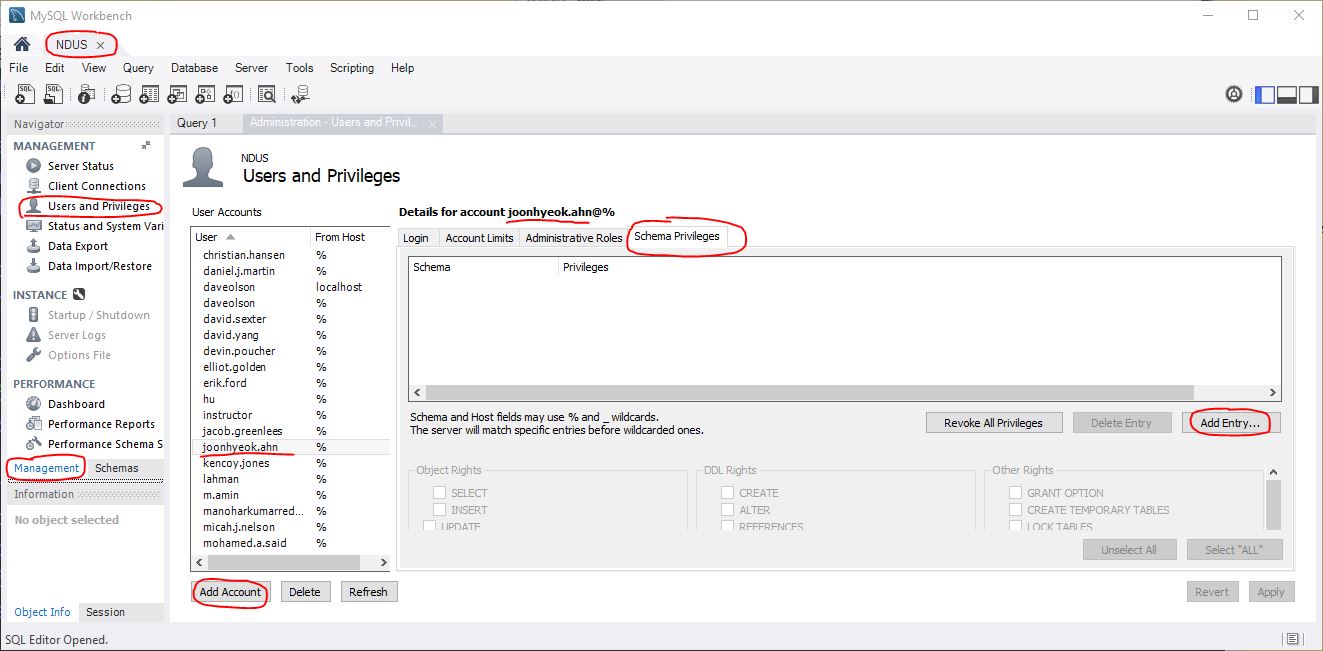
Task: Select user kencoy.jones in account list
Action: (236, 463)
